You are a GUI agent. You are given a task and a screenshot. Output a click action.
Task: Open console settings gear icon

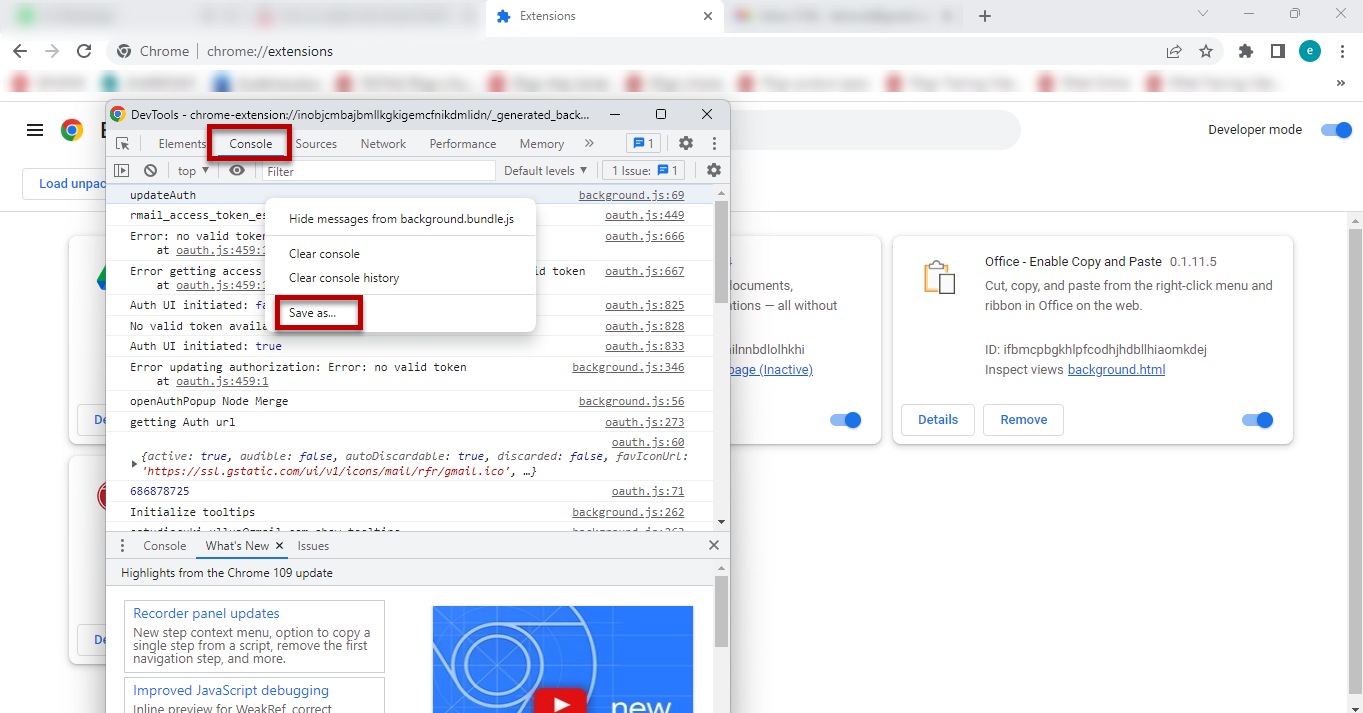(x=713, y=171)
